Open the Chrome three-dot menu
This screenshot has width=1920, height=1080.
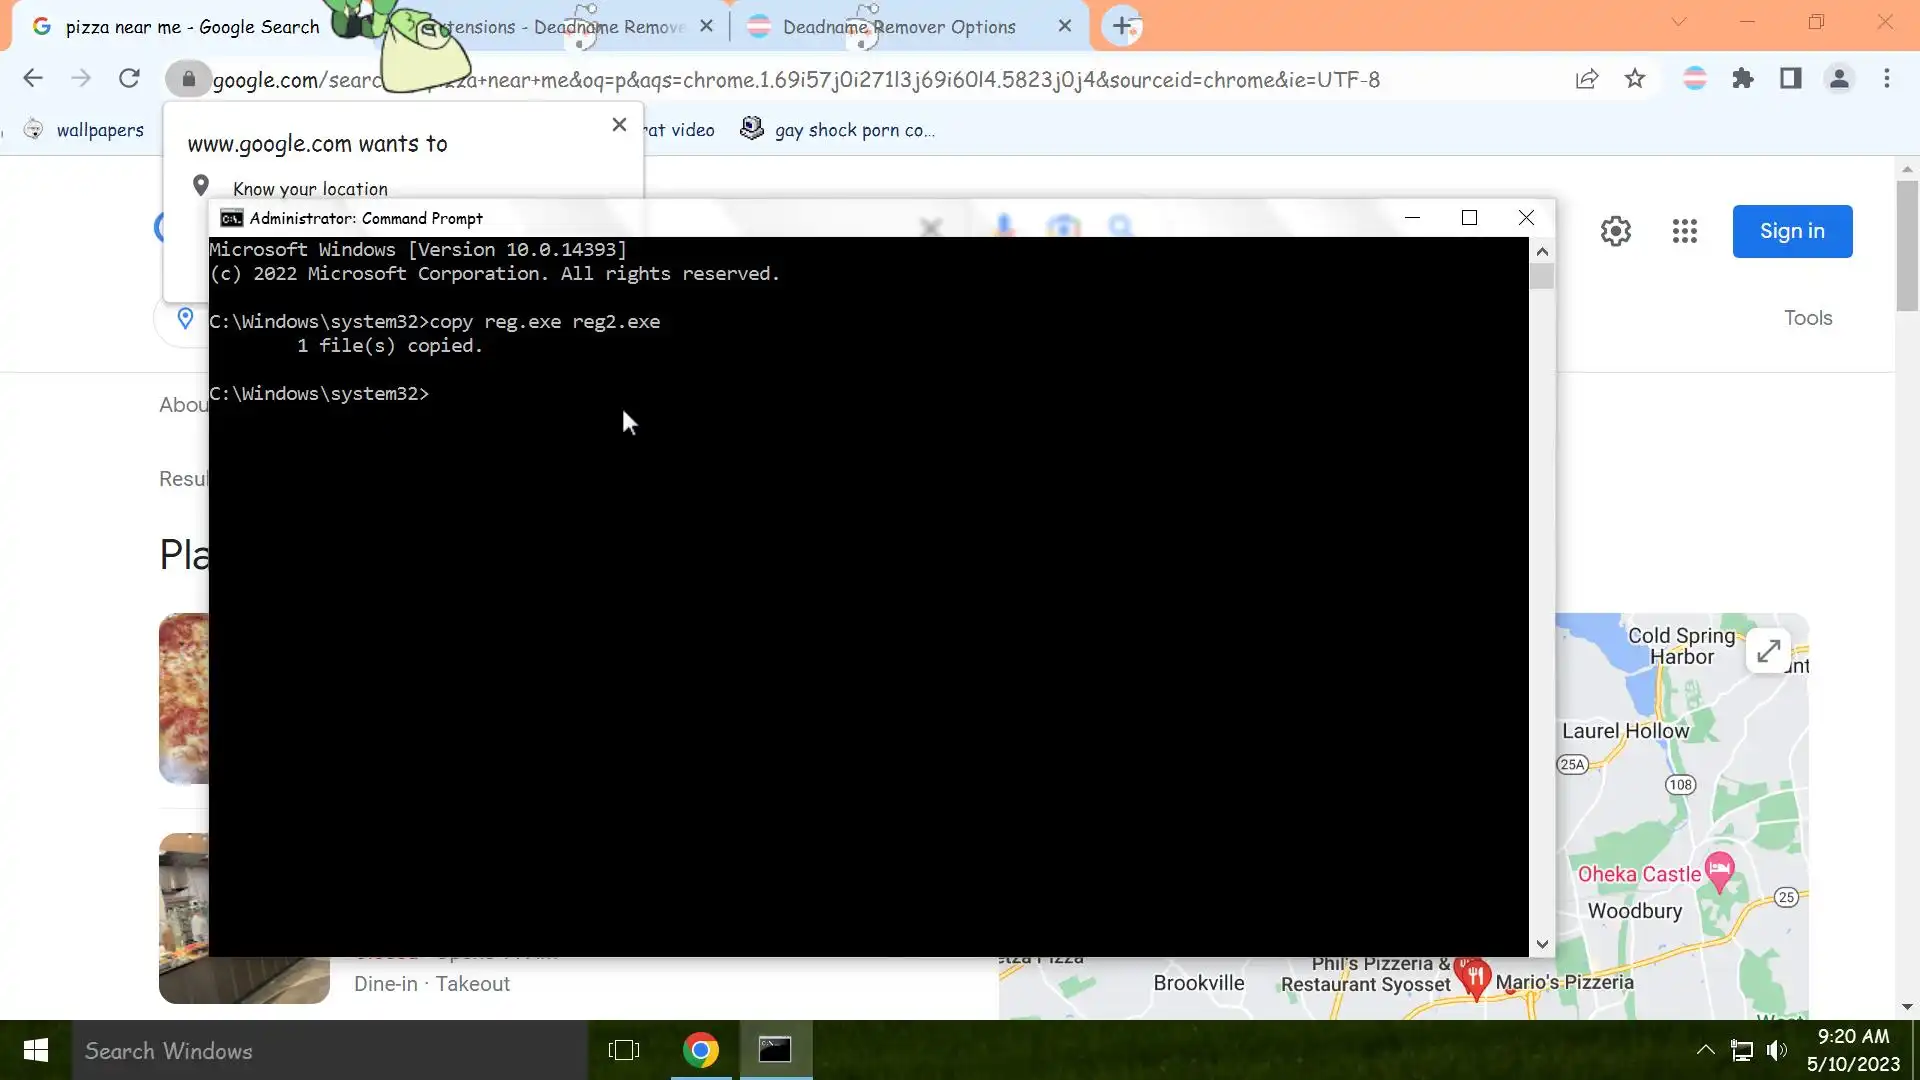coord(1886,78)
